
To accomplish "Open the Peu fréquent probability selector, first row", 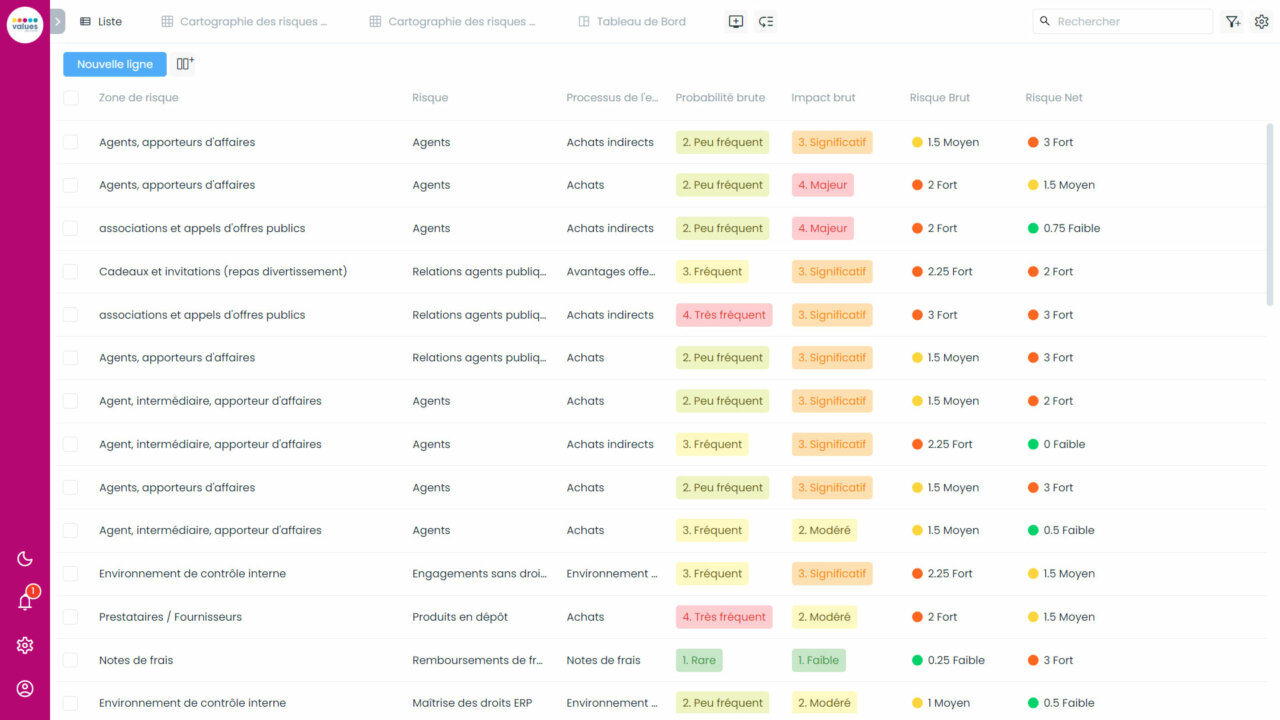I will [722, 141].
